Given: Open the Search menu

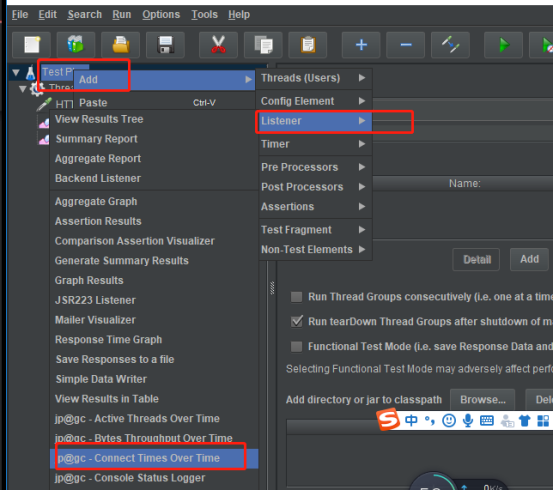Looking at the screenshot, I should [x=85, y=14].
